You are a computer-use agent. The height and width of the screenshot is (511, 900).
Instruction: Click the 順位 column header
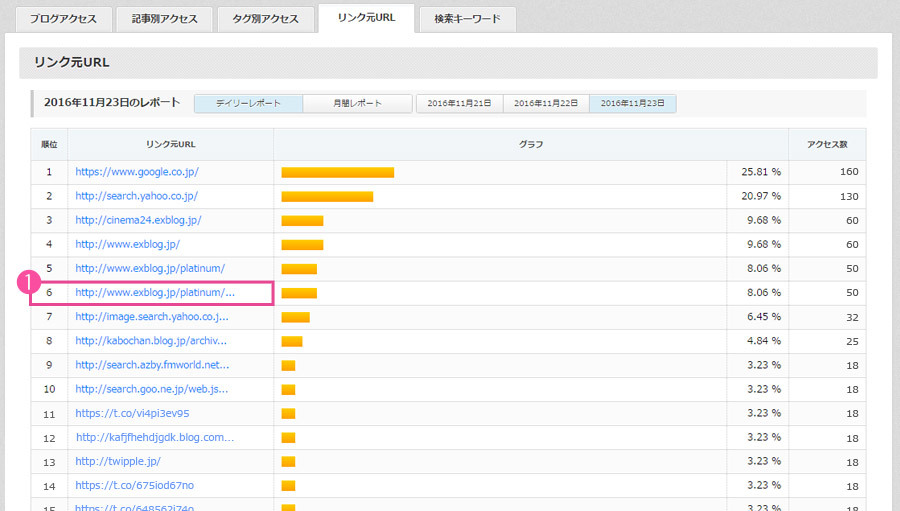[x=49, y=144]
